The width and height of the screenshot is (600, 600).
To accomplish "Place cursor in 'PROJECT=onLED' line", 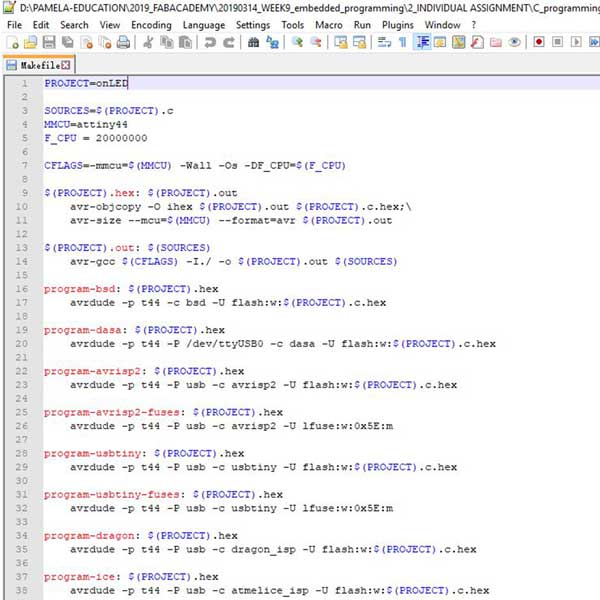I will click(86, 83).
